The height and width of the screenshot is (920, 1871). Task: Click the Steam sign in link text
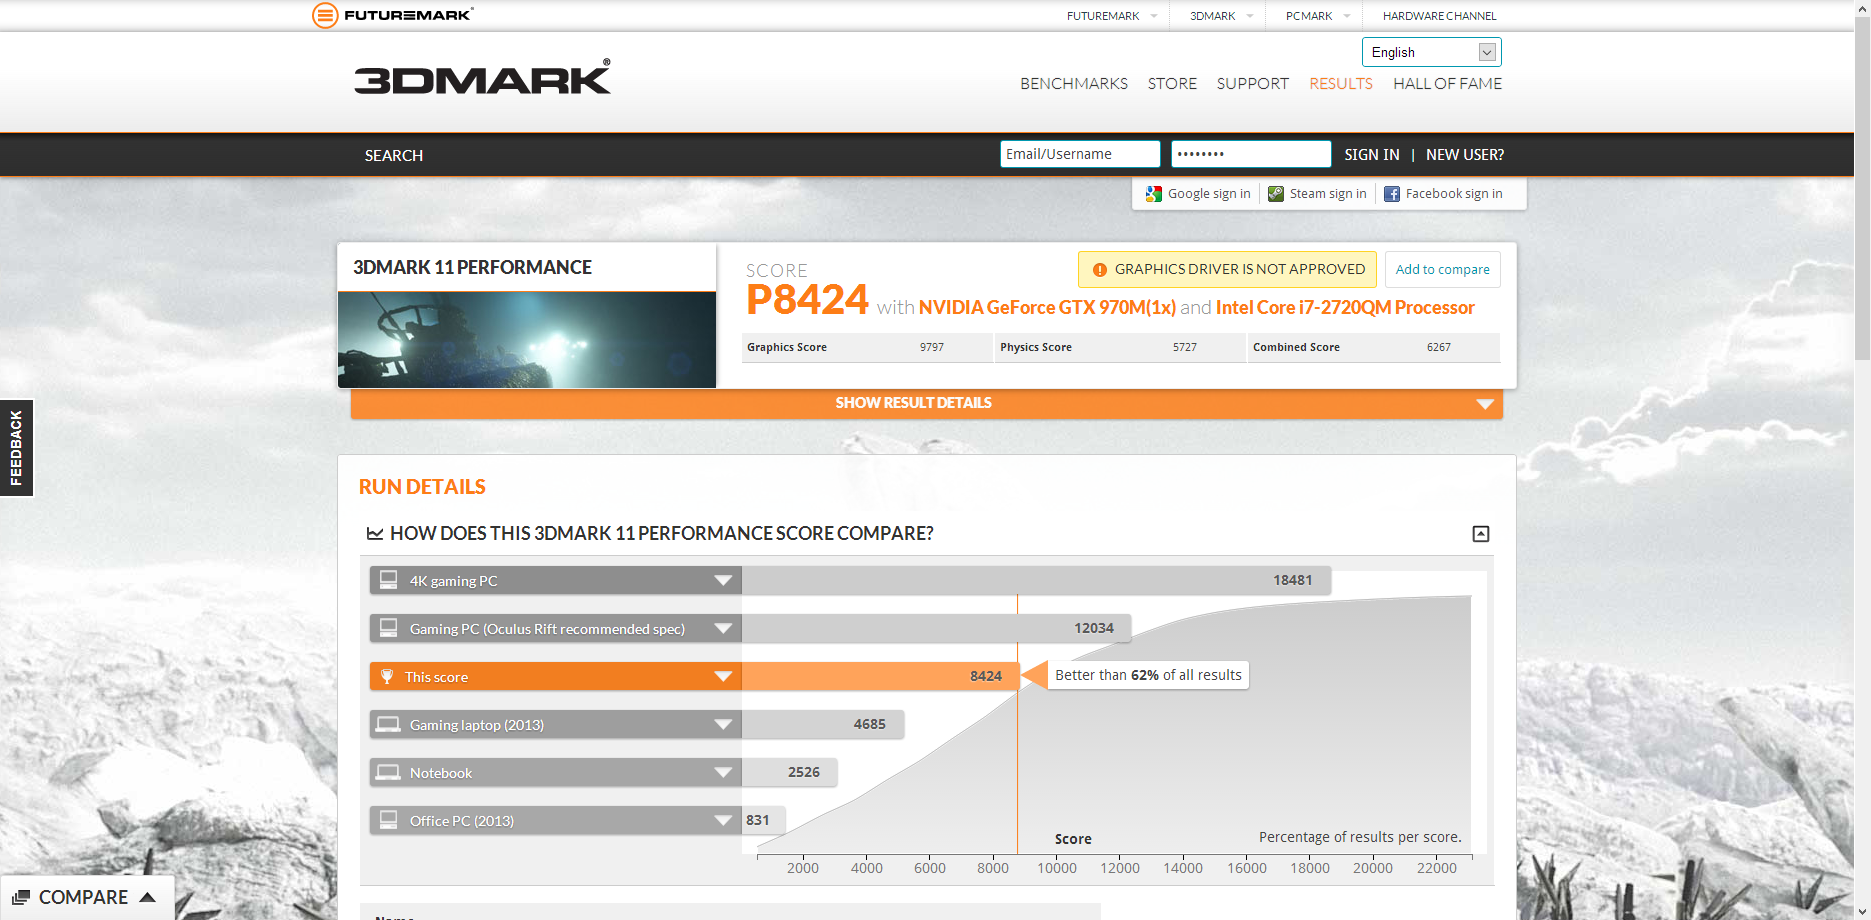tap(1328, 194)
